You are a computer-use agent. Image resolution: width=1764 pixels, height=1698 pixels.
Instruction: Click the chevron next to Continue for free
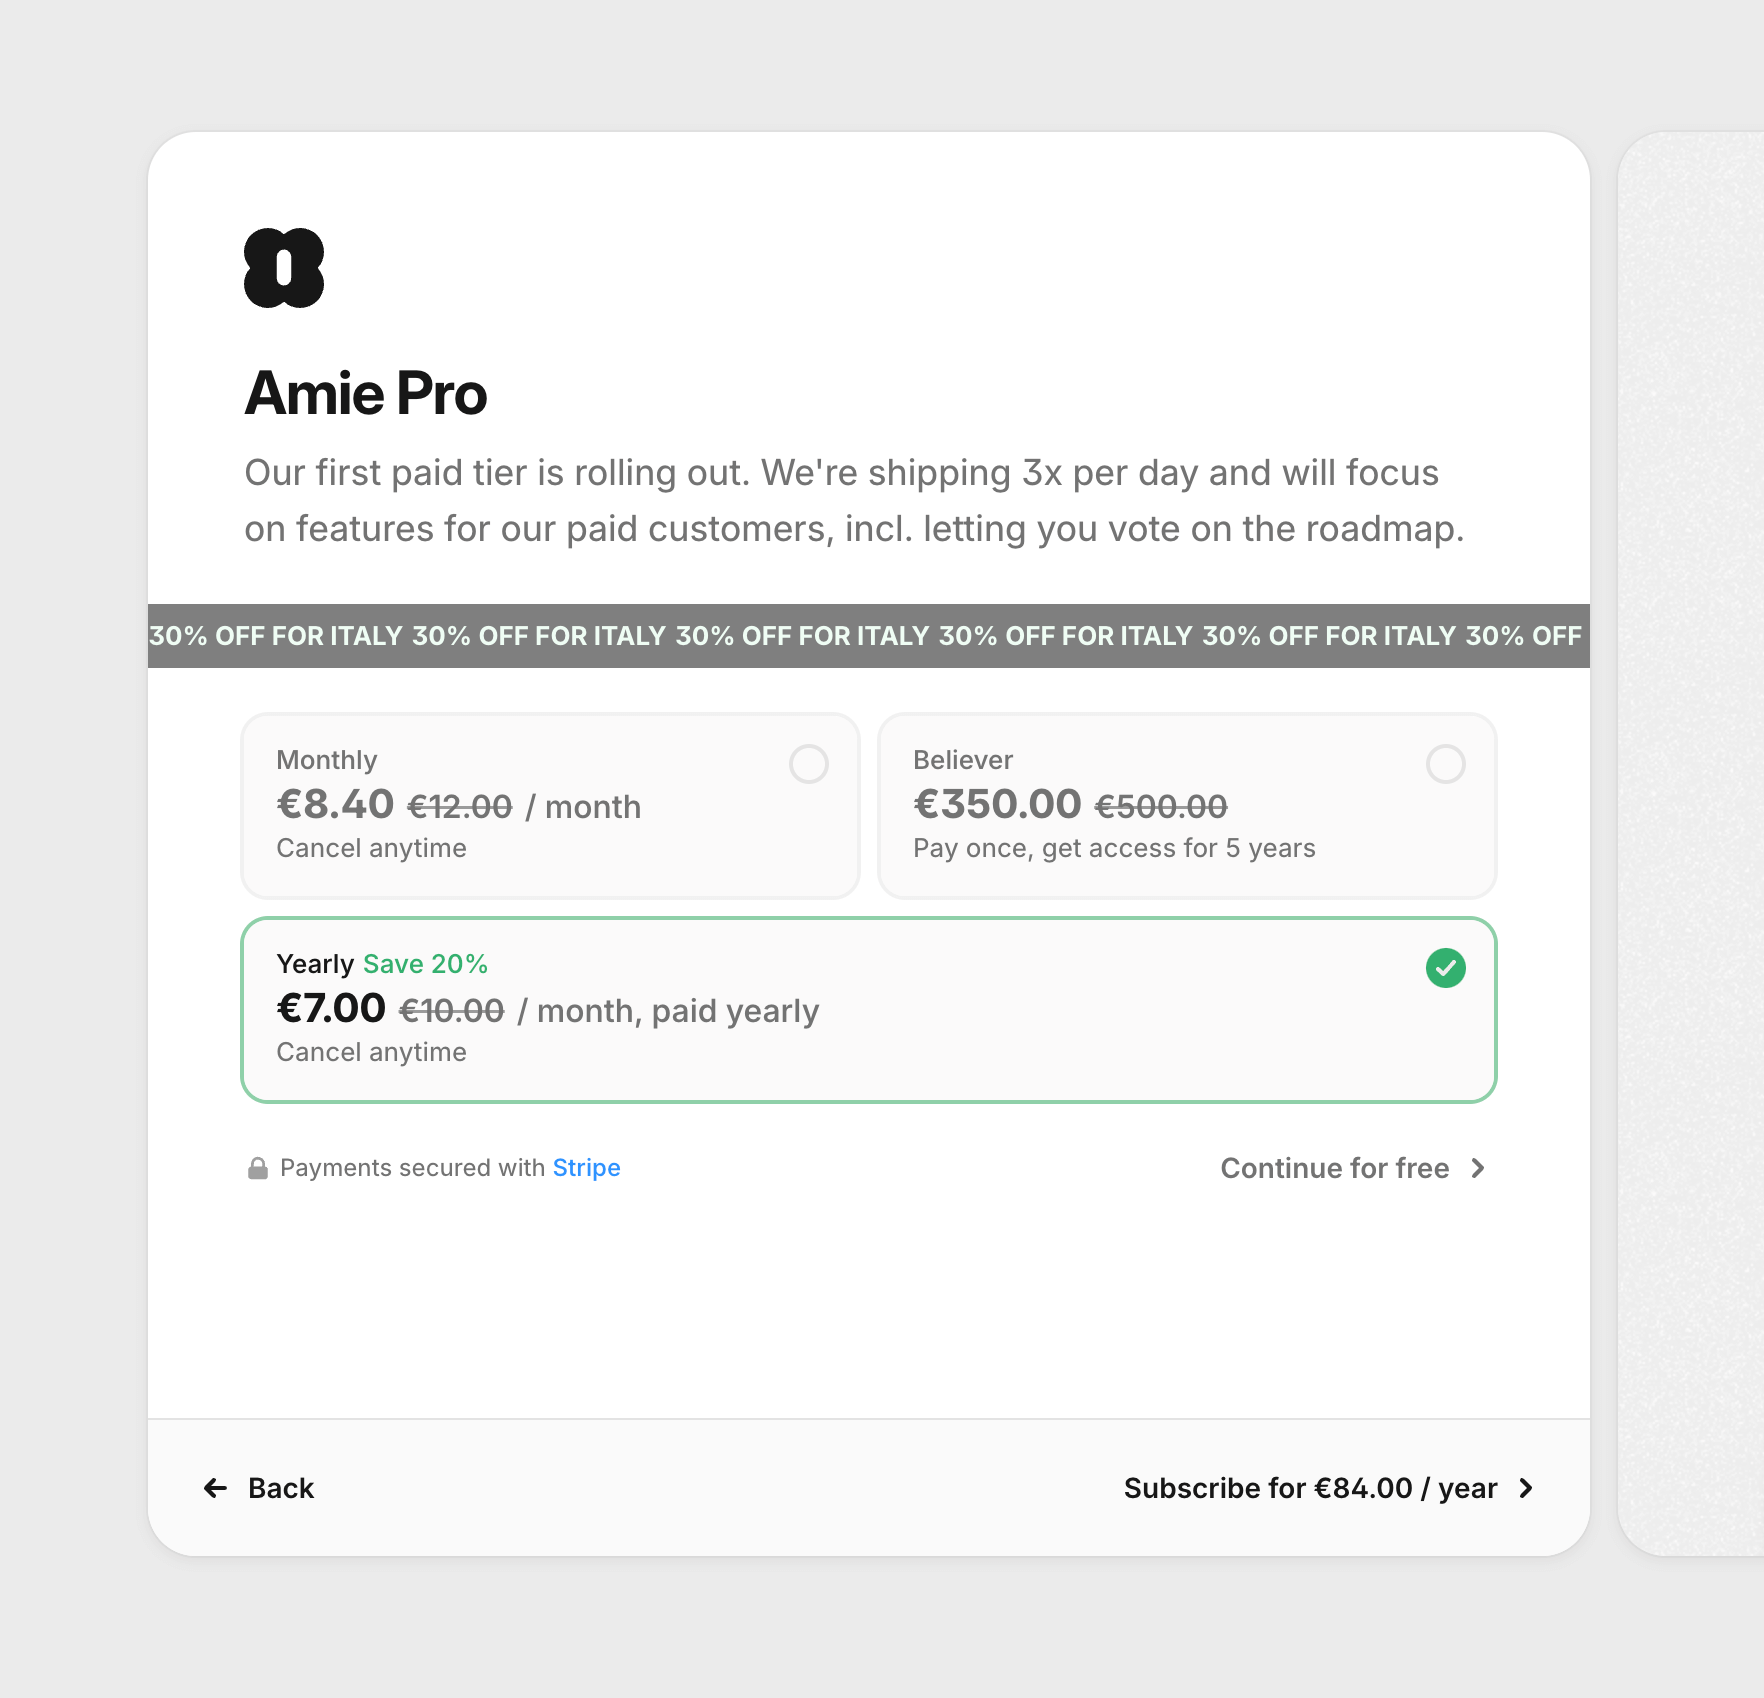pyautogui.click(x=1478, y=1168)
